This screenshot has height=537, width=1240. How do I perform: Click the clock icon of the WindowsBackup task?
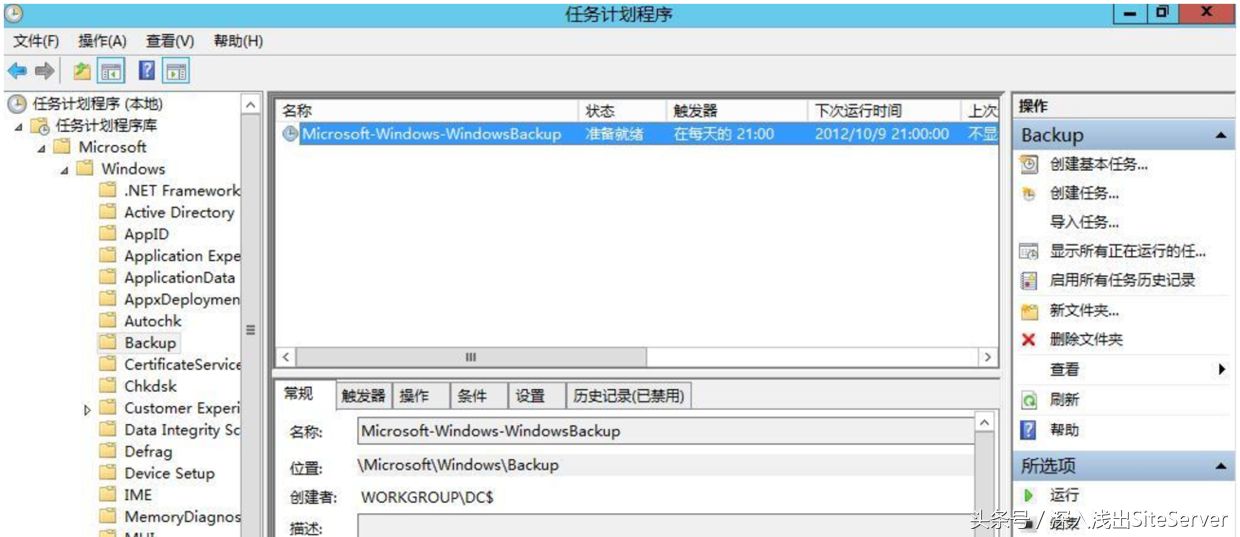290,133
